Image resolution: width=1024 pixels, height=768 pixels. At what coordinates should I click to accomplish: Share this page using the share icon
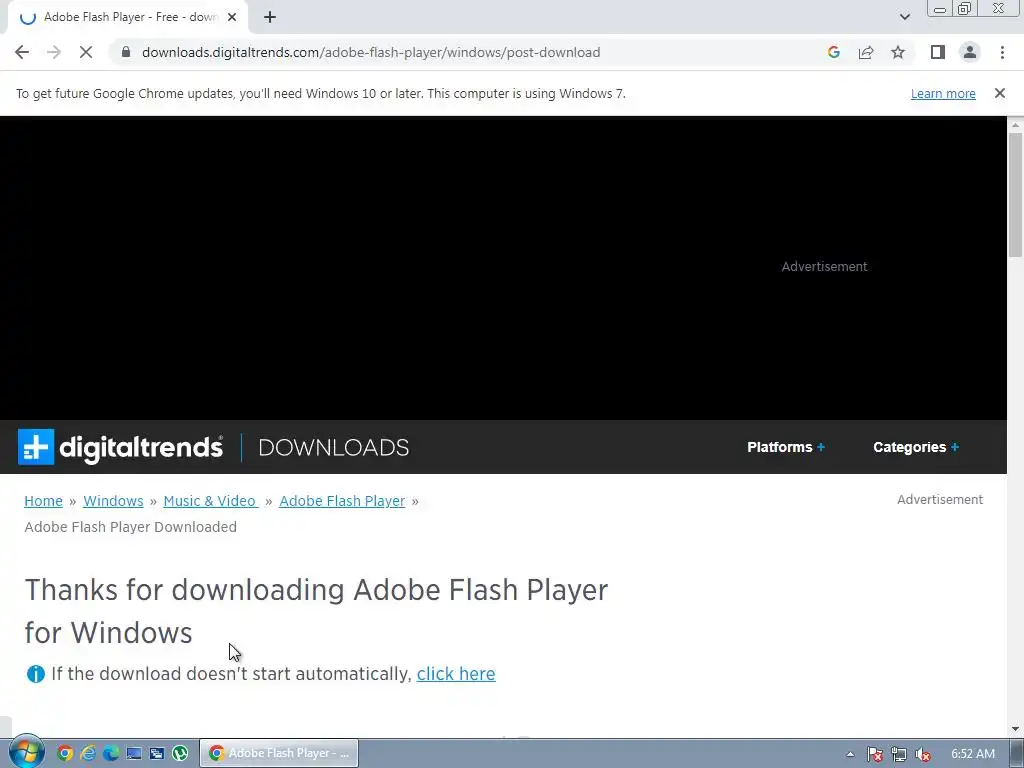pyautogui.click(x=866, y=52)
